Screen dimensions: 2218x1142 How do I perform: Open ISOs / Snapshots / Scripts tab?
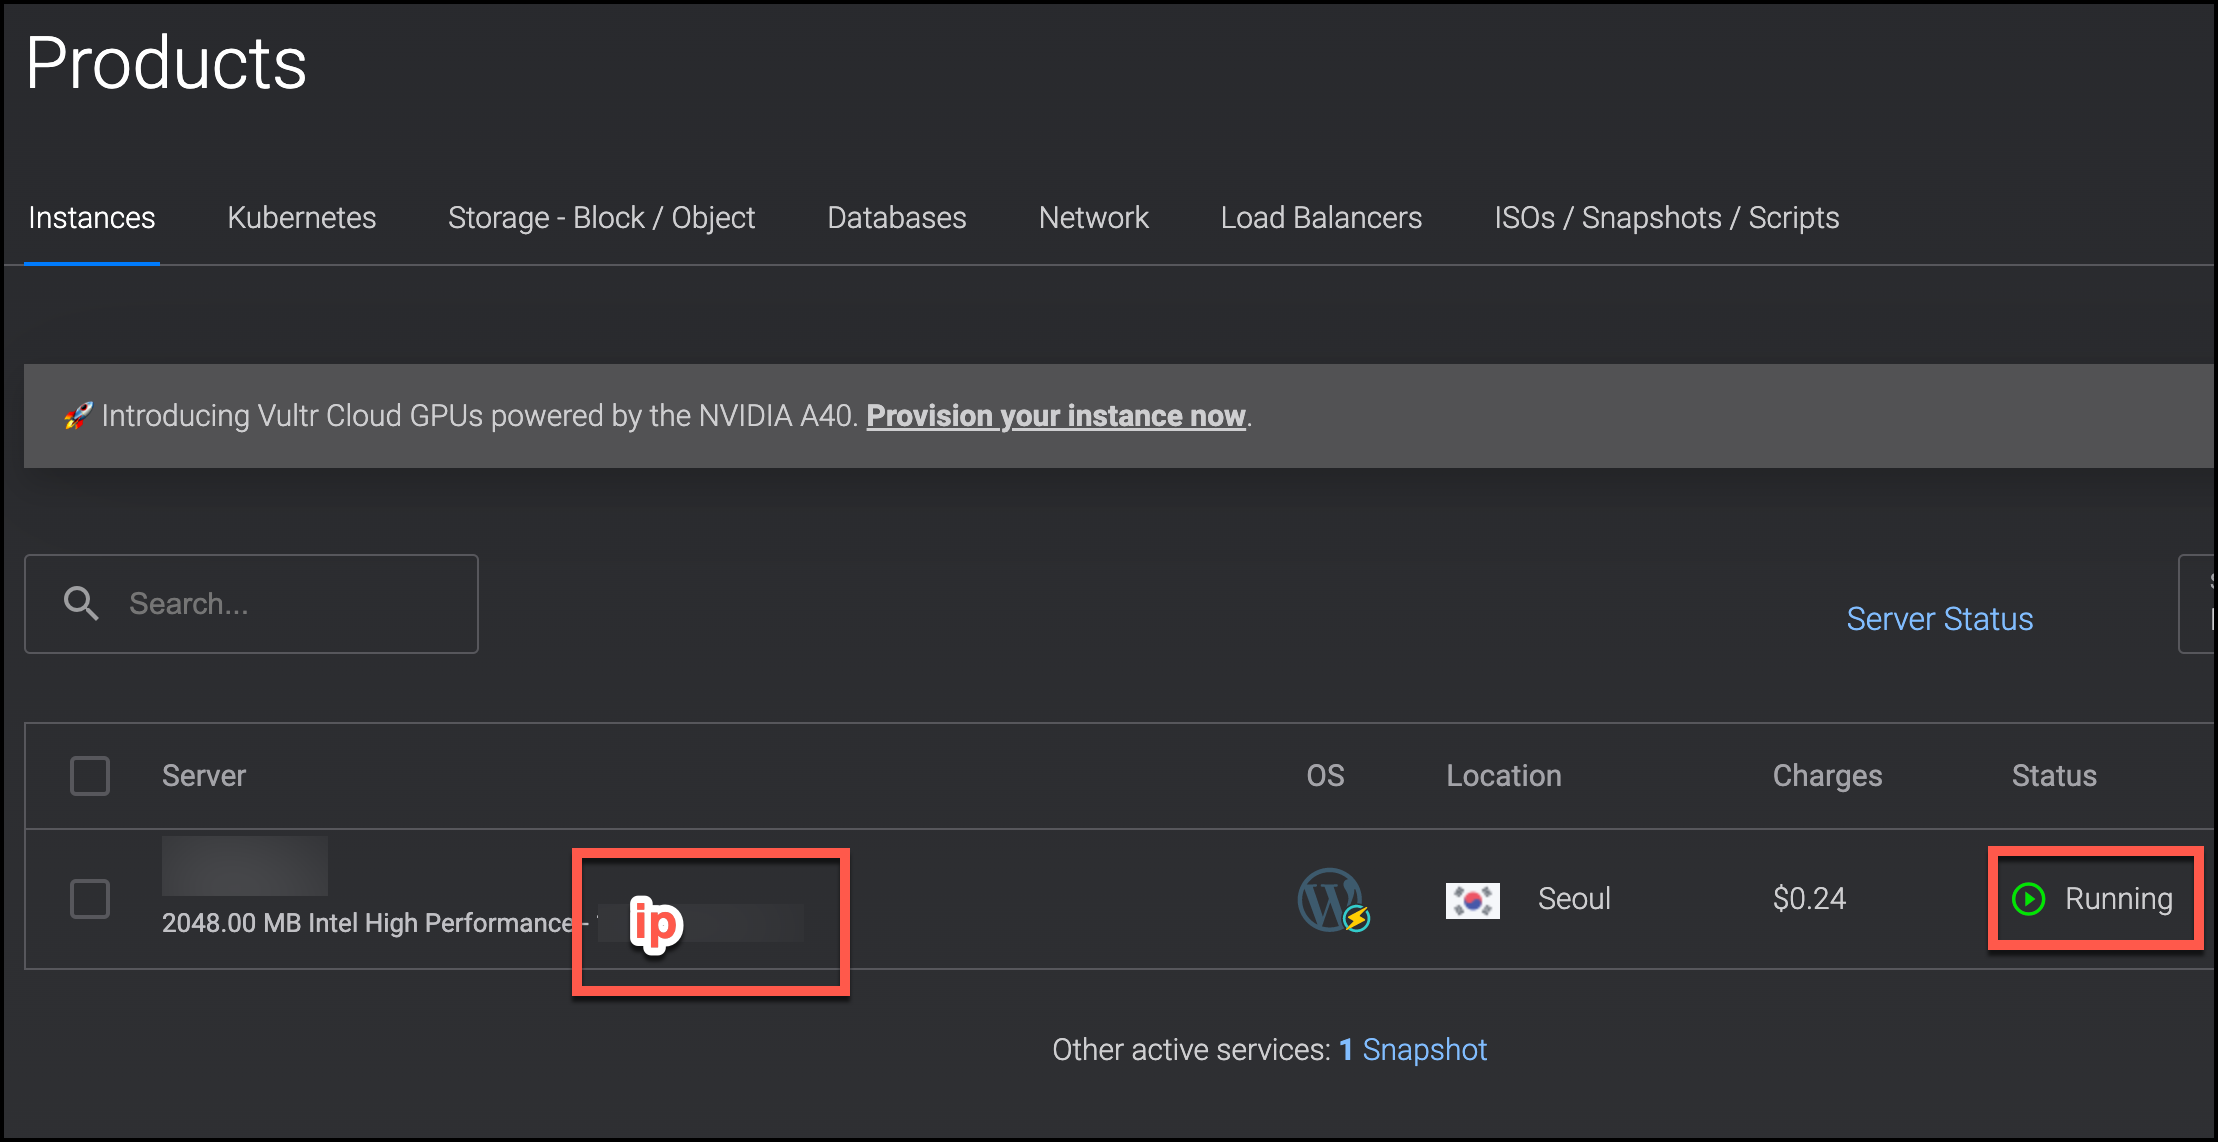point(1666,217)
